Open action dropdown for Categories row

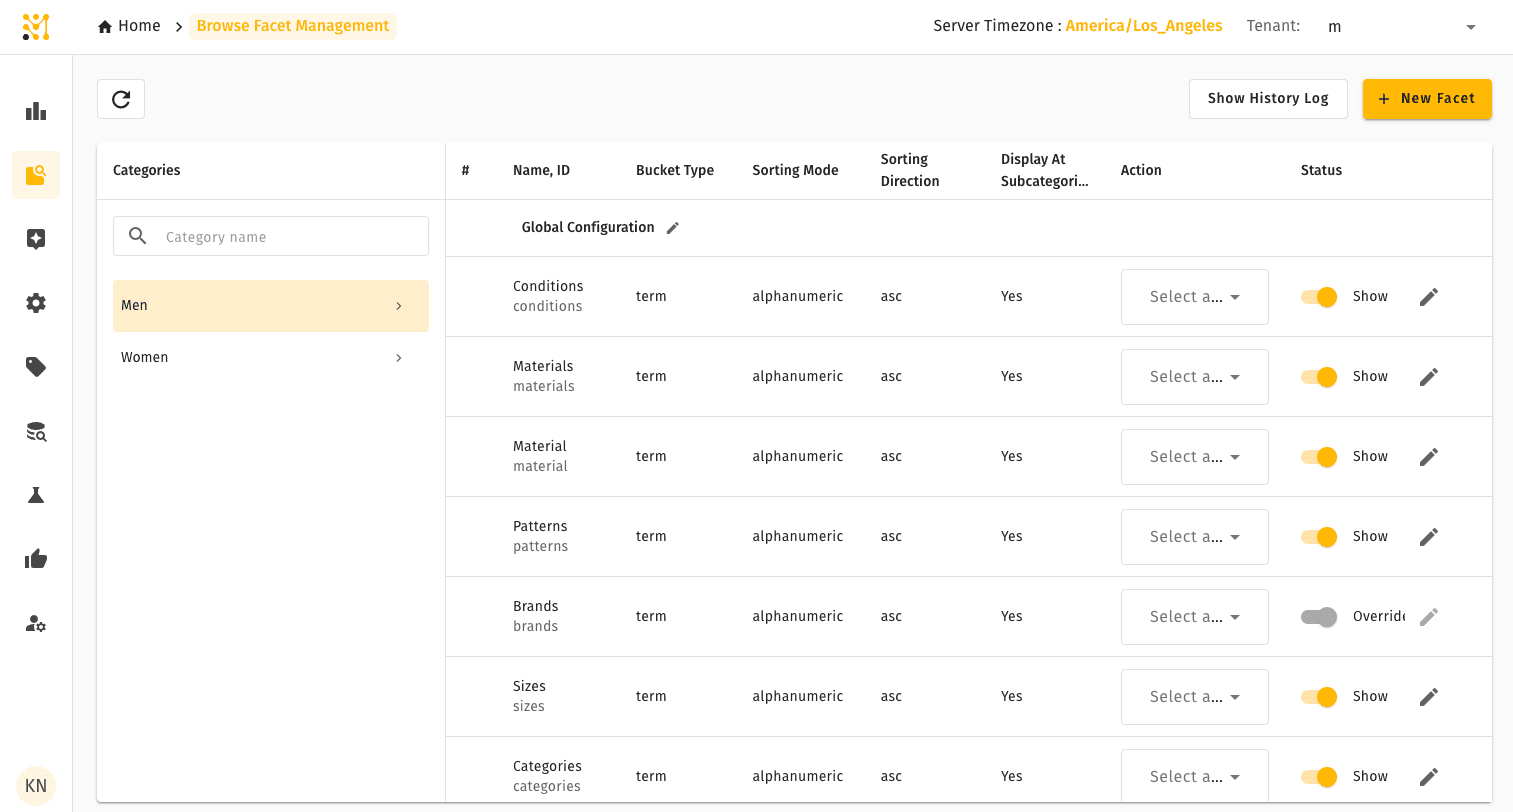[x=1194, y=775]
